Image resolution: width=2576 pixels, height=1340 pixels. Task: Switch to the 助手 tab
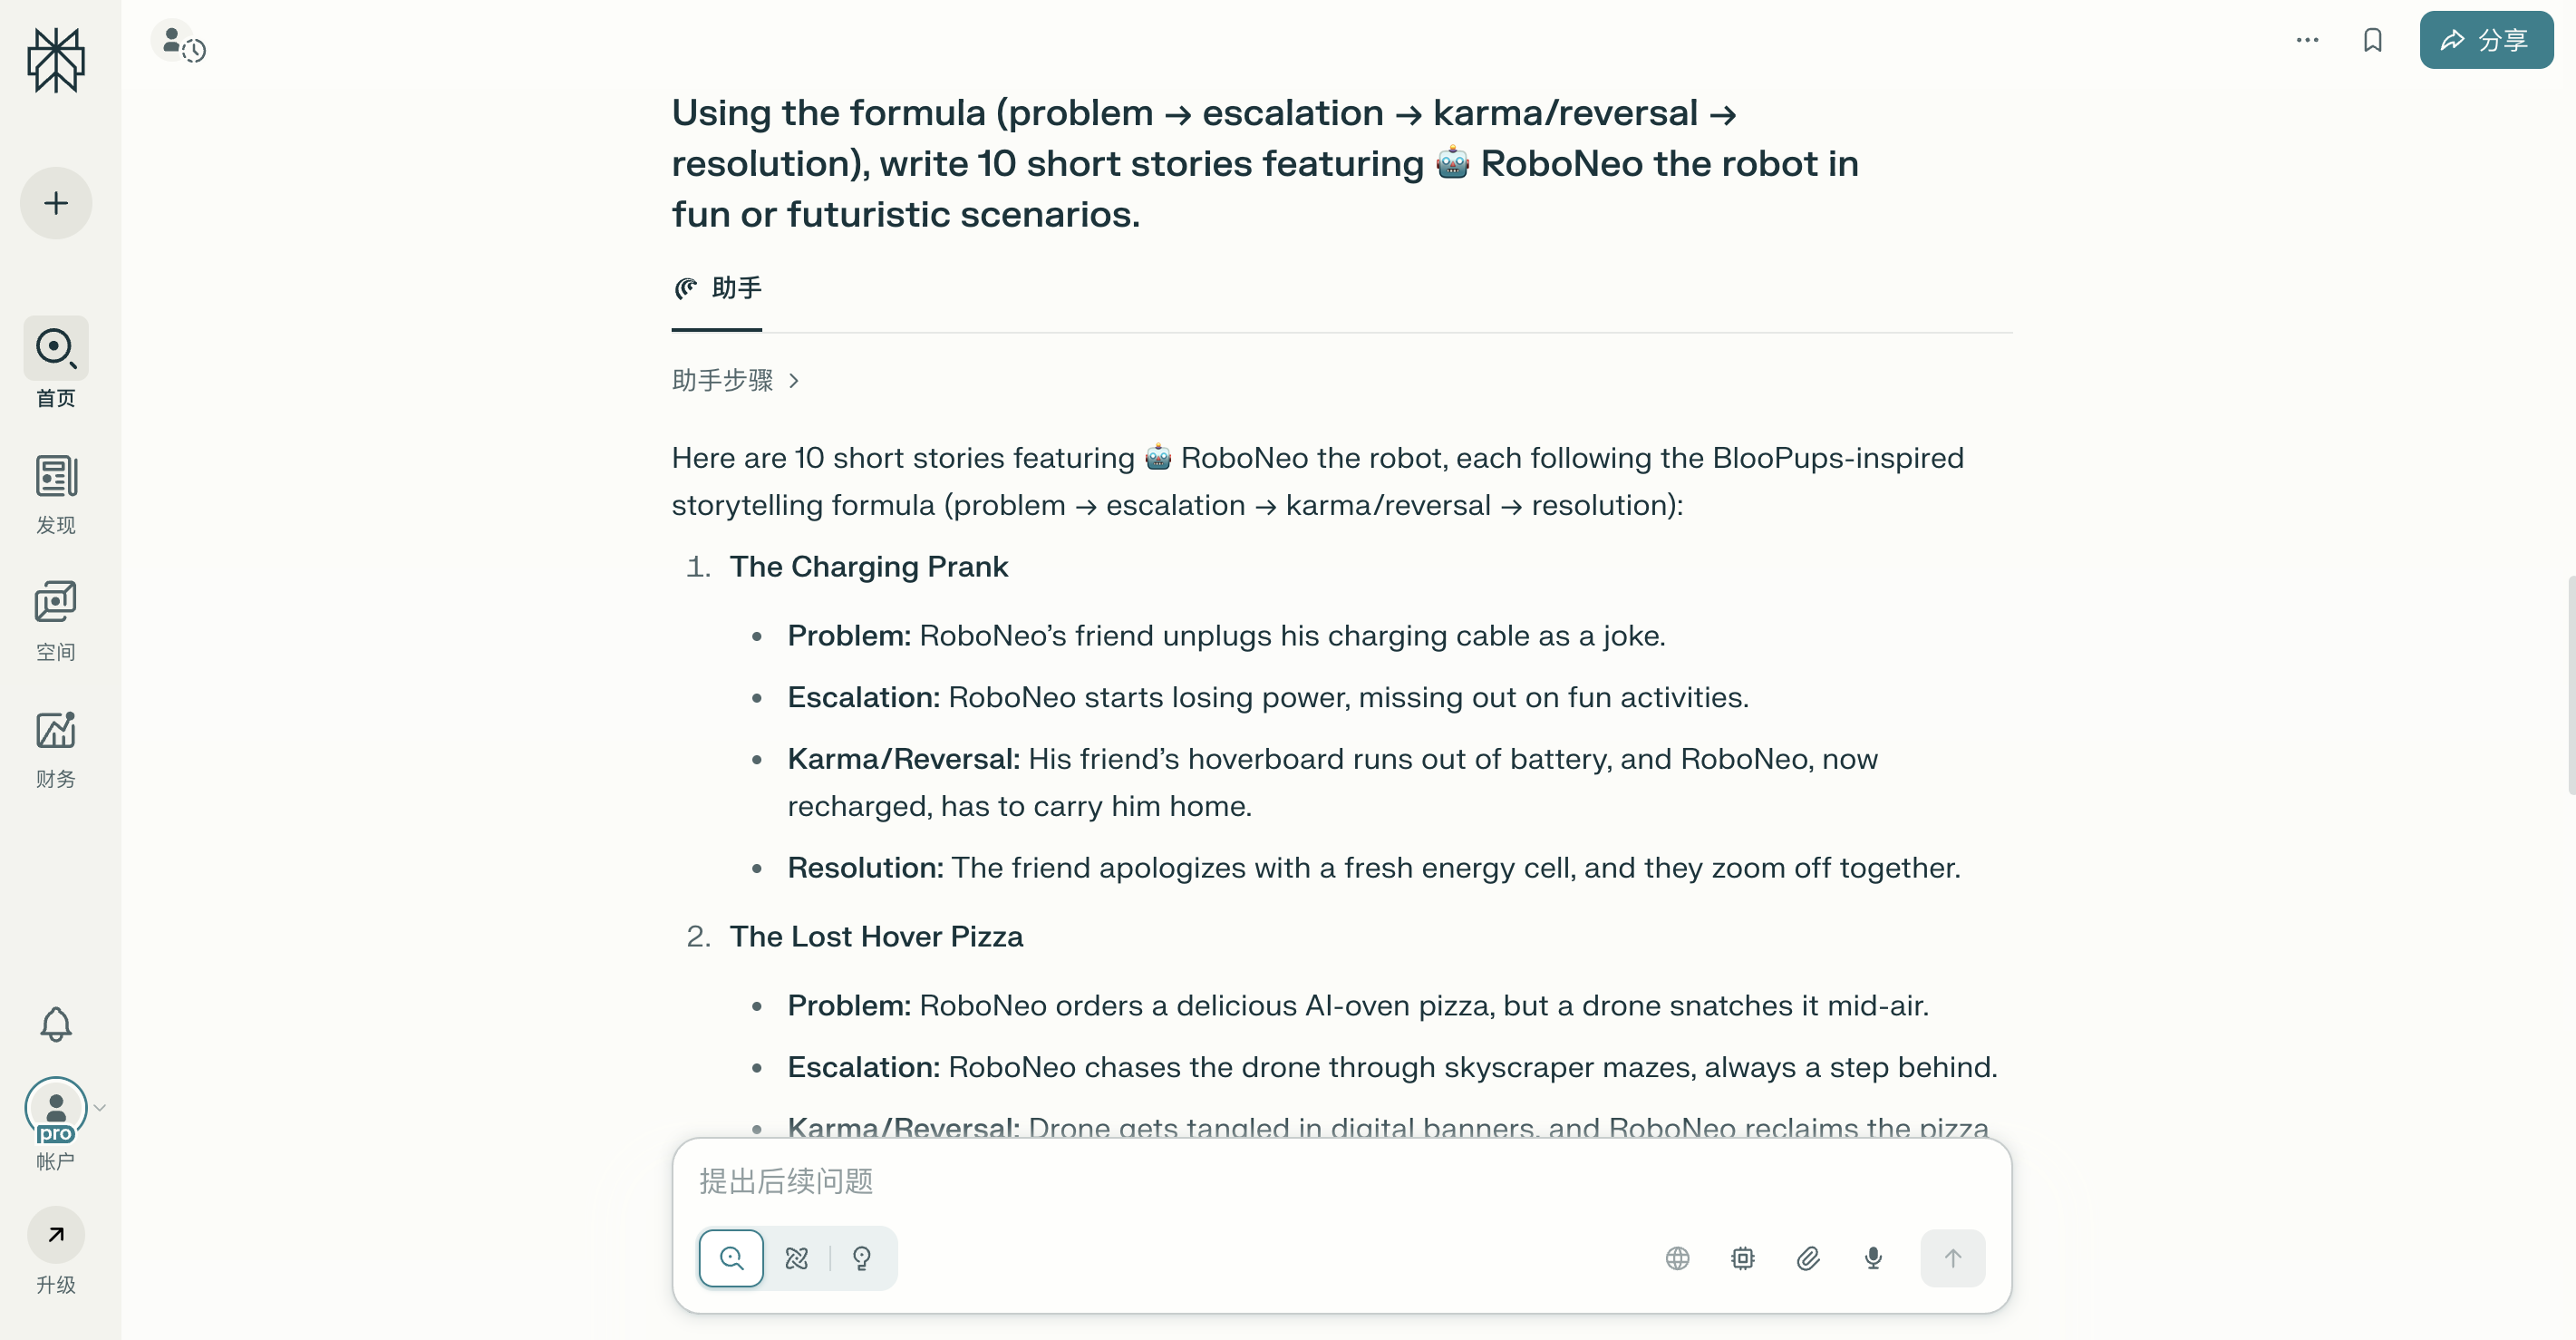[x=716, y=289]
